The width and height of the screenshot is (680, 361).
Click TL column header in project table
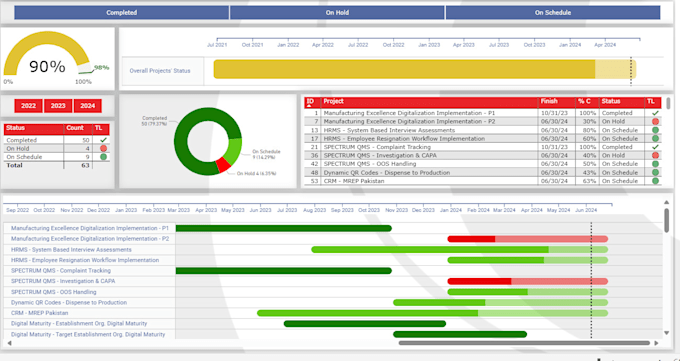tap(653, 102)
